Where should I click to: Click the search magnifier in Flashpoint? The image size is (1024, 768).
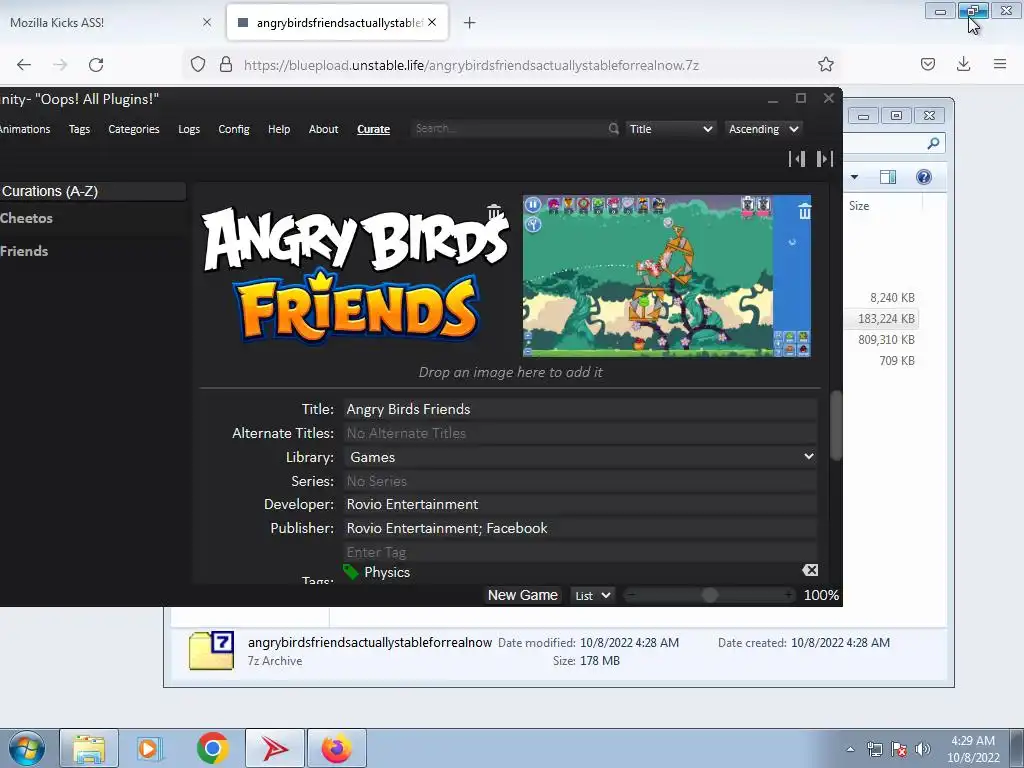pos(613,129)
